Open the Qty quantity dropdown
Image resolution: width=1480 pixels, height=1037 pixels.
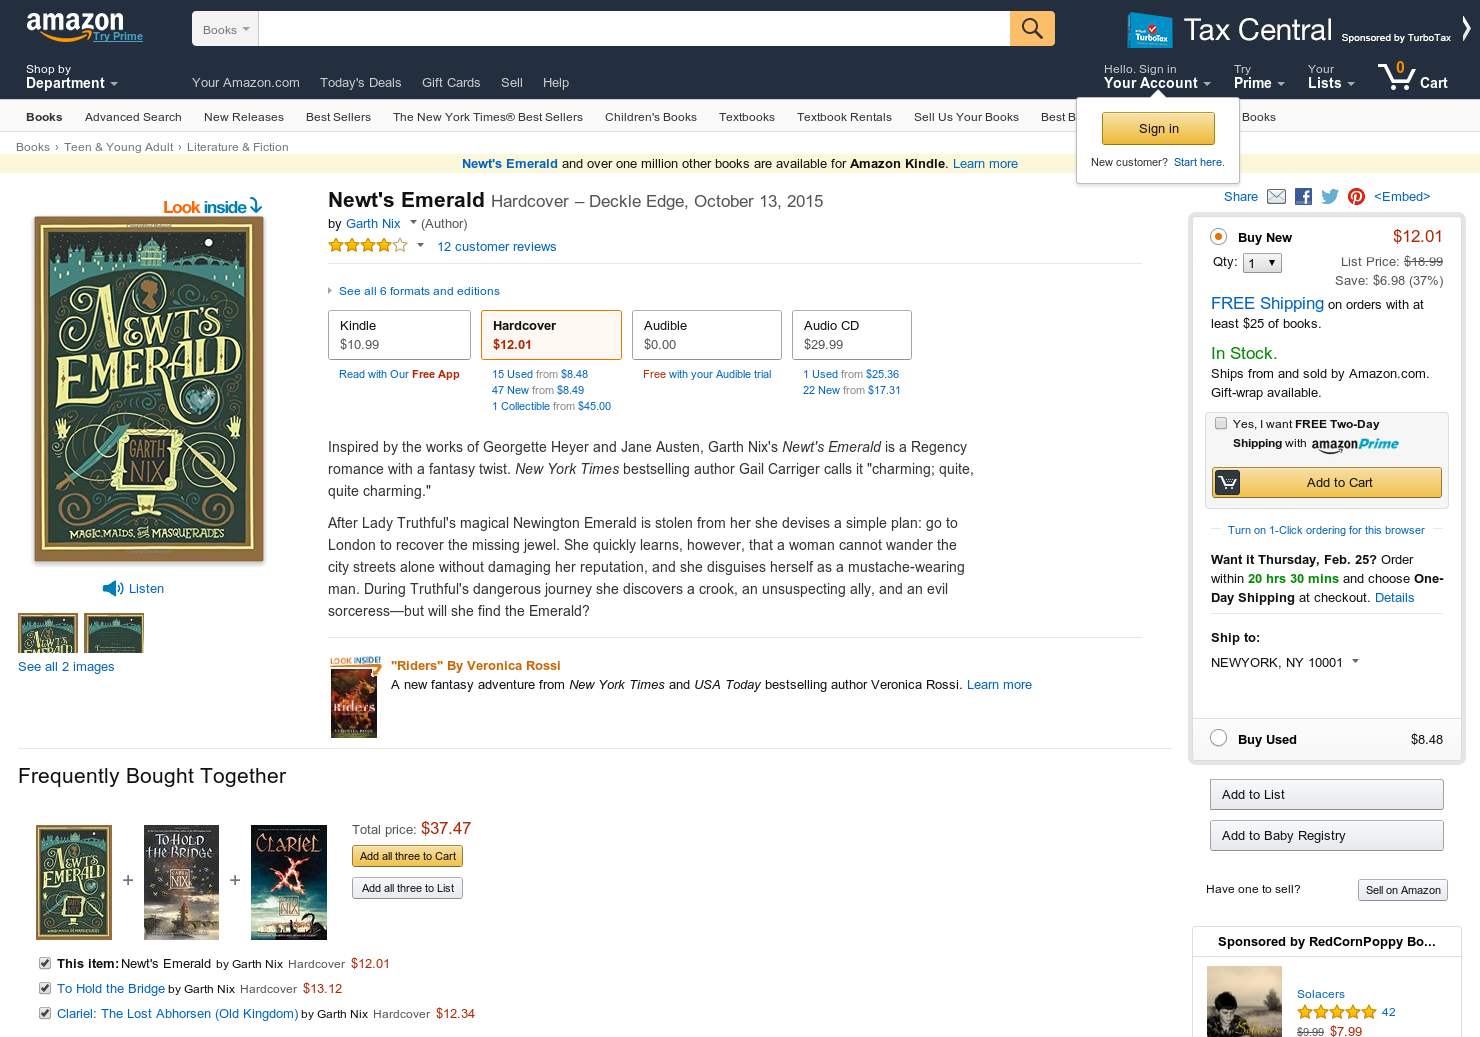(x=1262, y=263)
